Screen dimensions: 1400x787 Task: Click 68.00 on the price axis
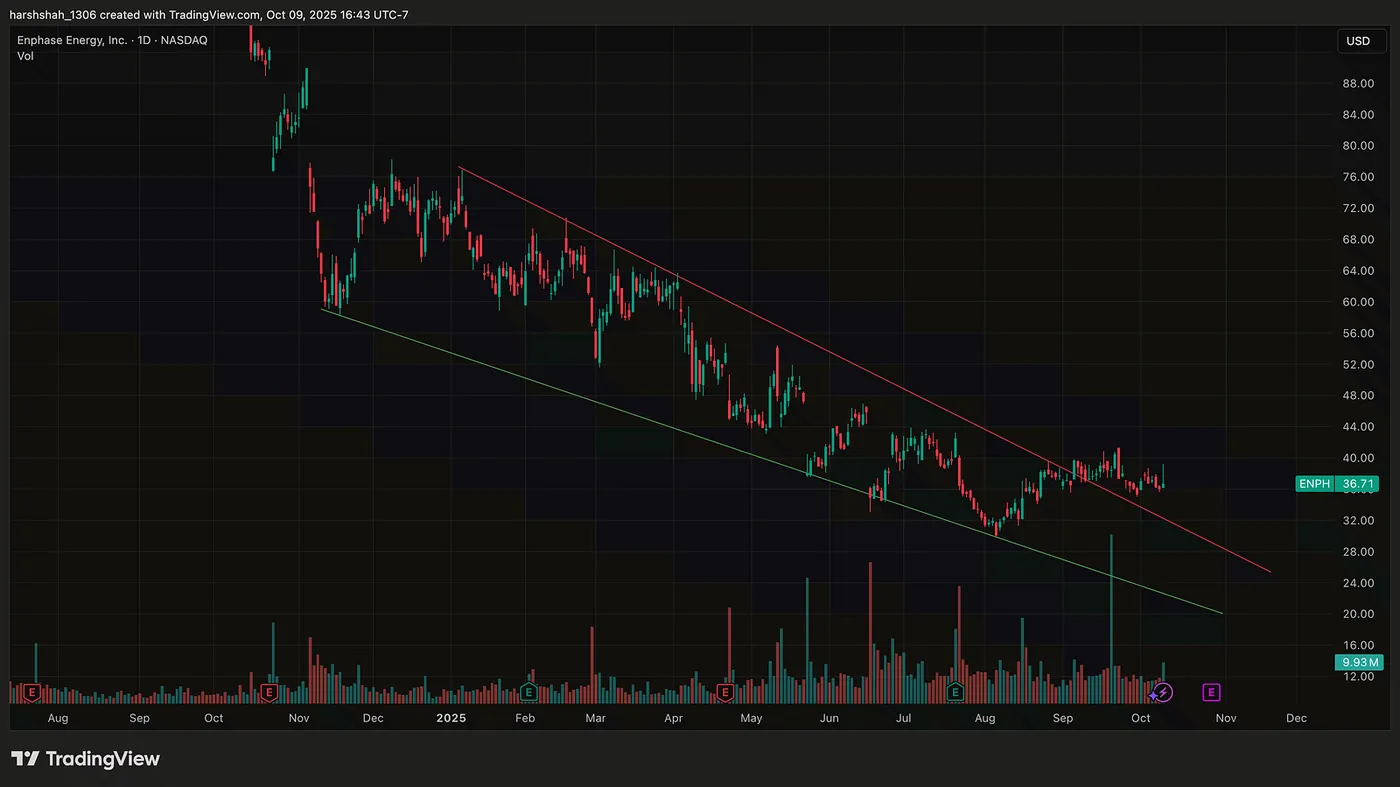[1358, 239]
